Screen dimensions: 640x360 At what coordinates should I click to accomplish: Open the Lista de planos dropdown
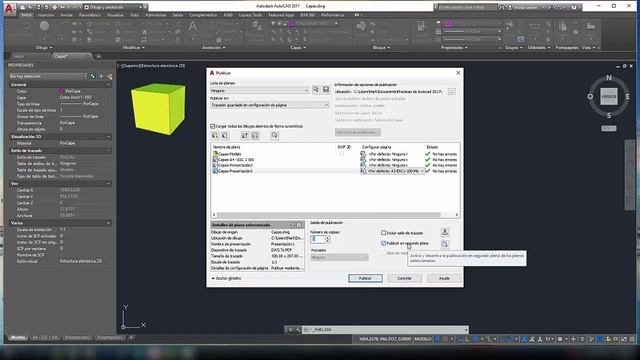[260, 91]
